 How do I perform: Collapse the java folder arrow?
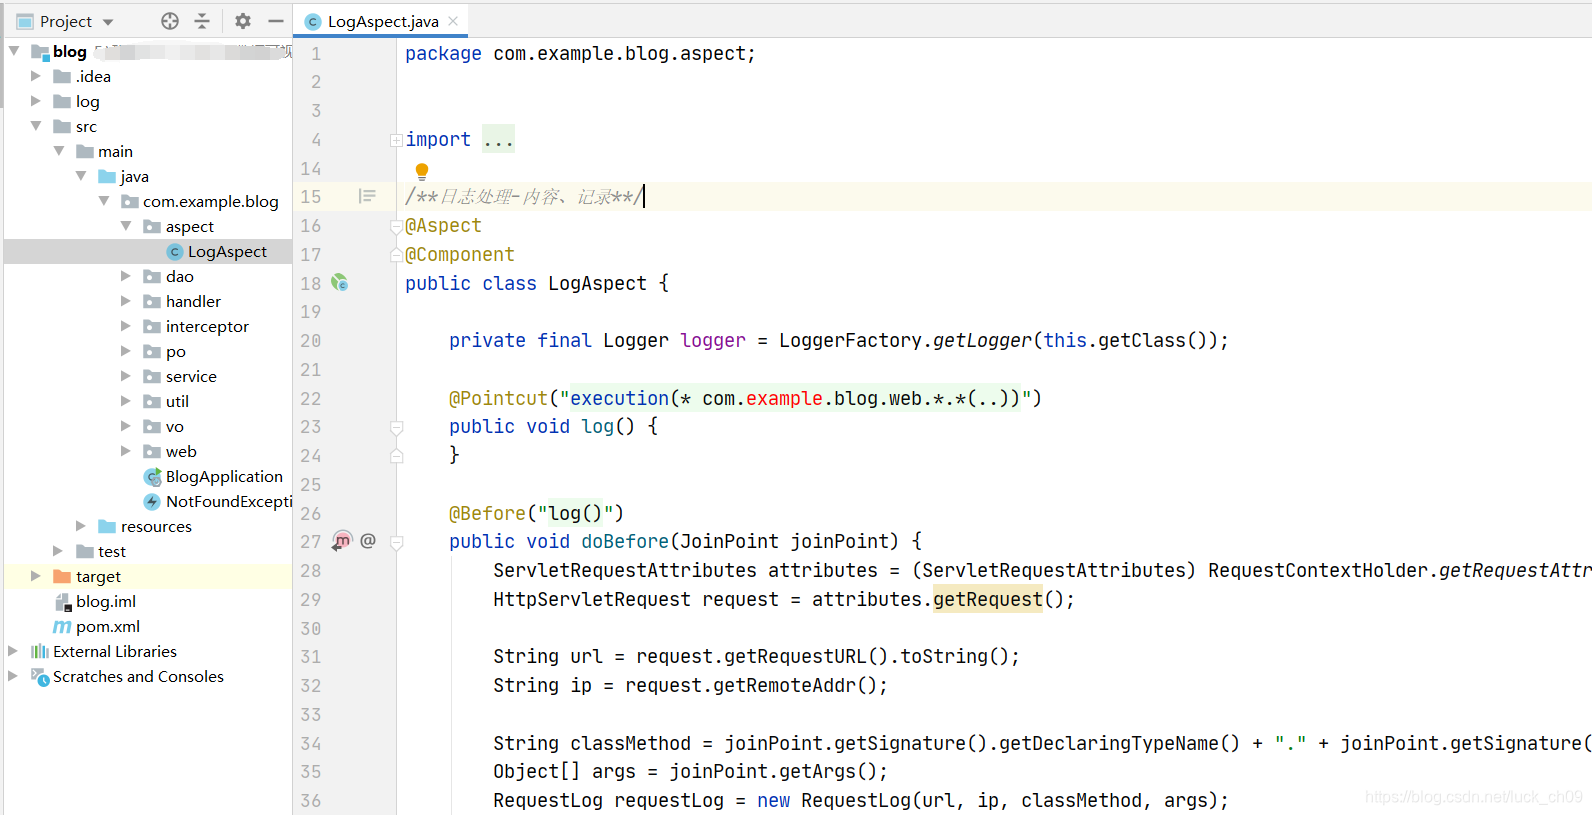pos(81,176)
